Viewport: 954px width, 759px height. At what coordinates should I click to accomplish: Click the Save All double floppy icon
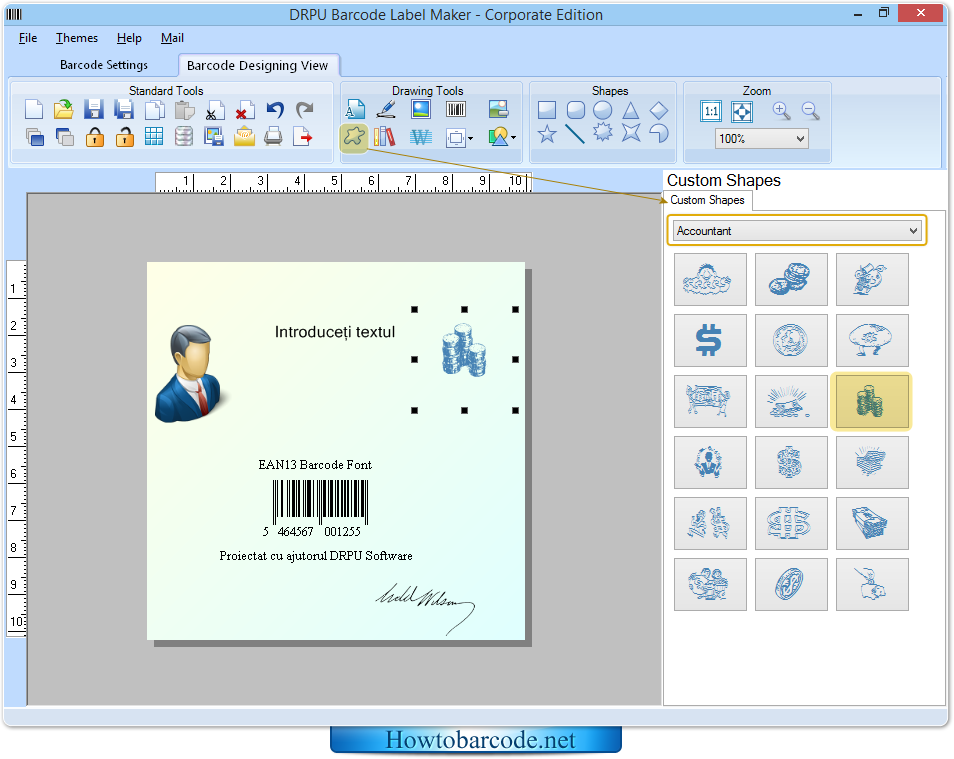point(124,110)
